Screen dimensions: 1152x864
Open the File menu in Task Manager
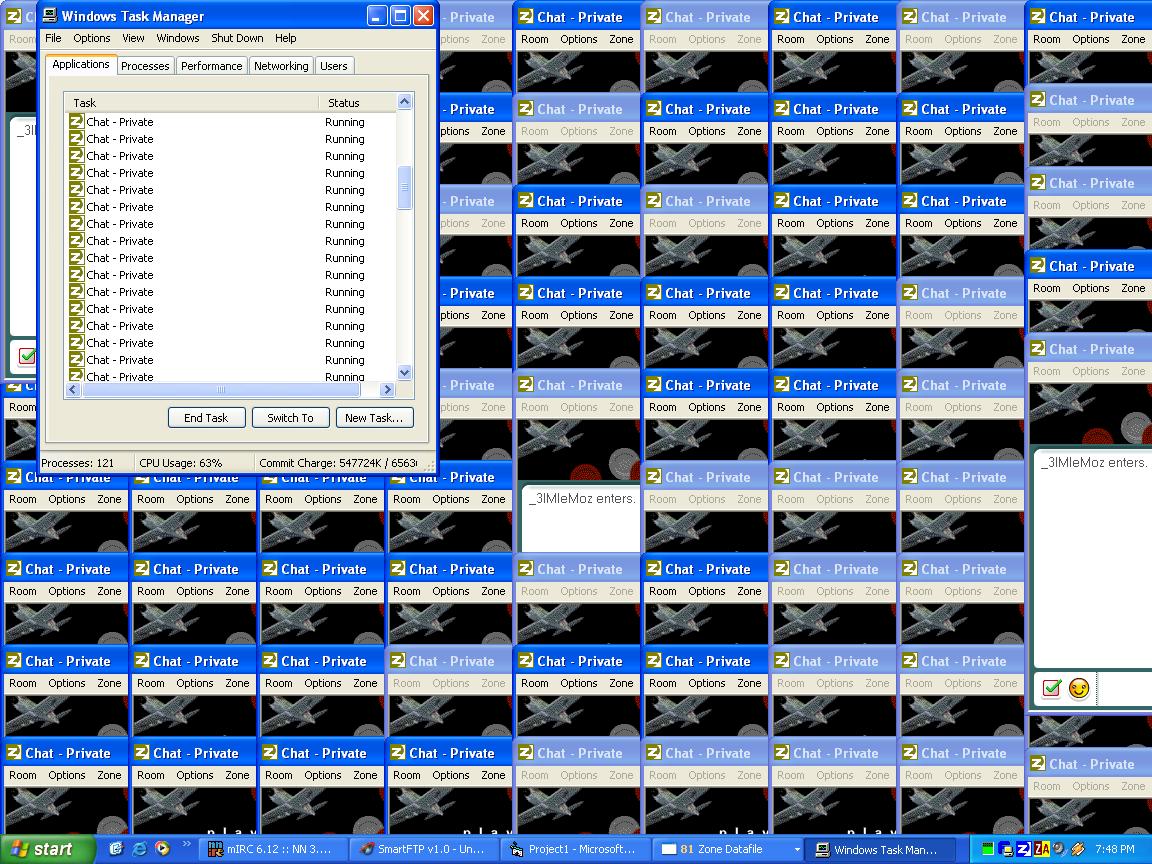pyautogui.click(x=53, y=38)
